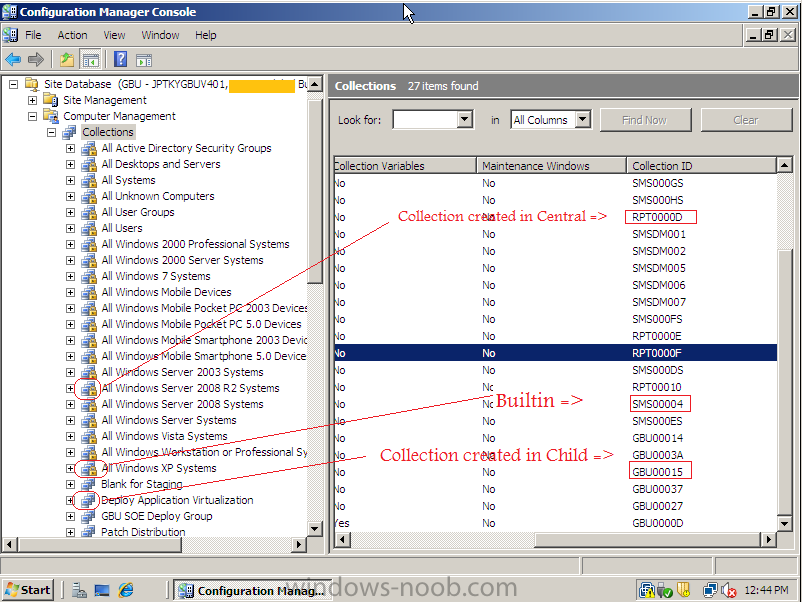Select Deploy Application Virtualization collection
This screenshot has height=602, width=802.
(177, 500)
